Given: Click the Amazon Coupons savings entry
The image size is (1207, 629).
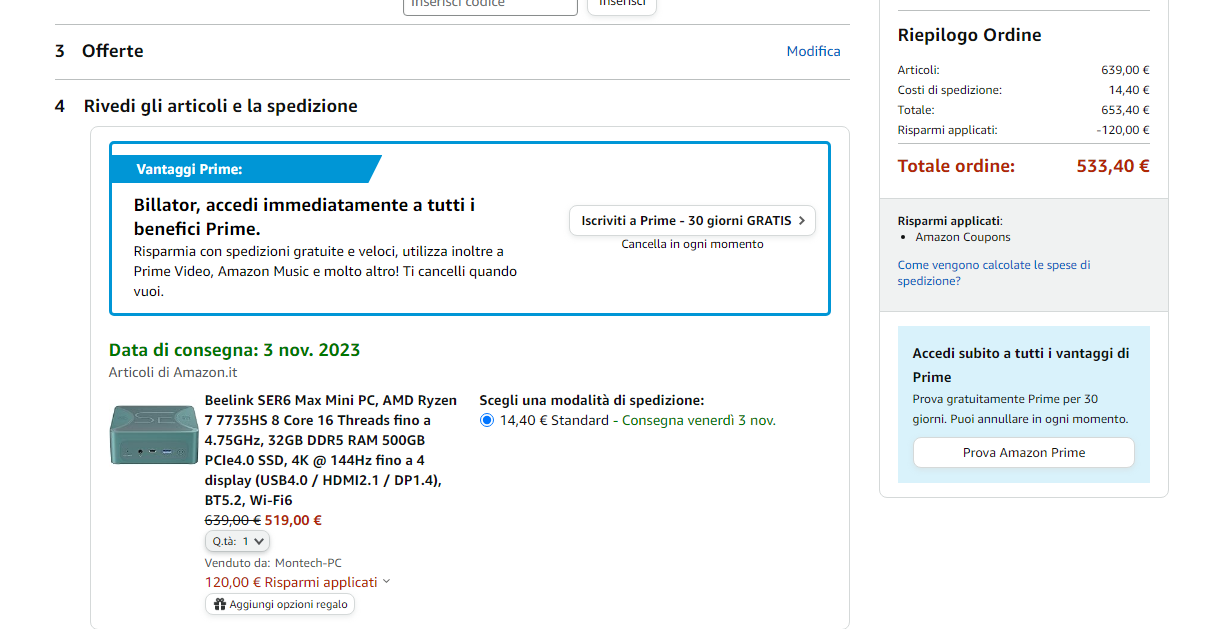Looking at the screenshot, I should [x=963, y=237].
